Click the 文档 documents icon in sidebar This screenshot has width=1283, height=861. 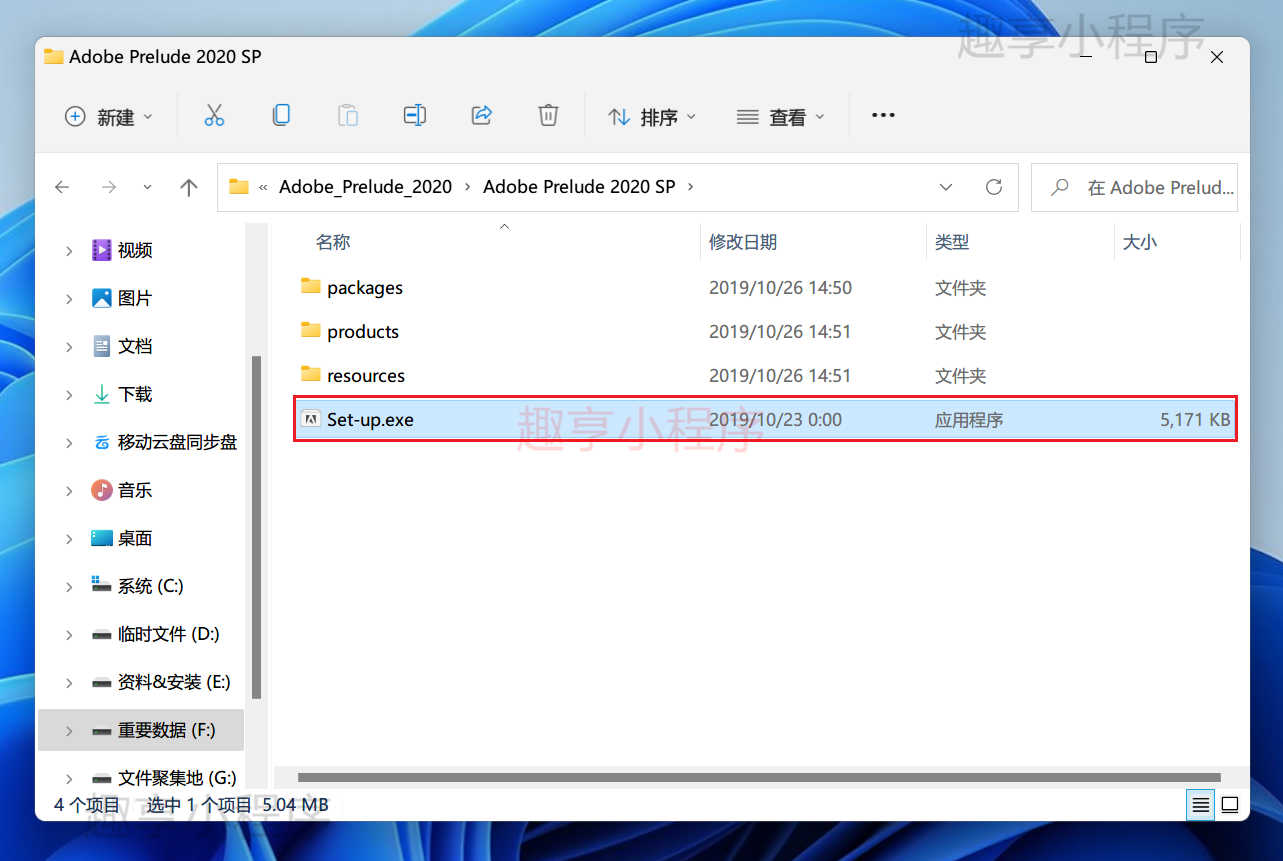[x=101, y=346]
